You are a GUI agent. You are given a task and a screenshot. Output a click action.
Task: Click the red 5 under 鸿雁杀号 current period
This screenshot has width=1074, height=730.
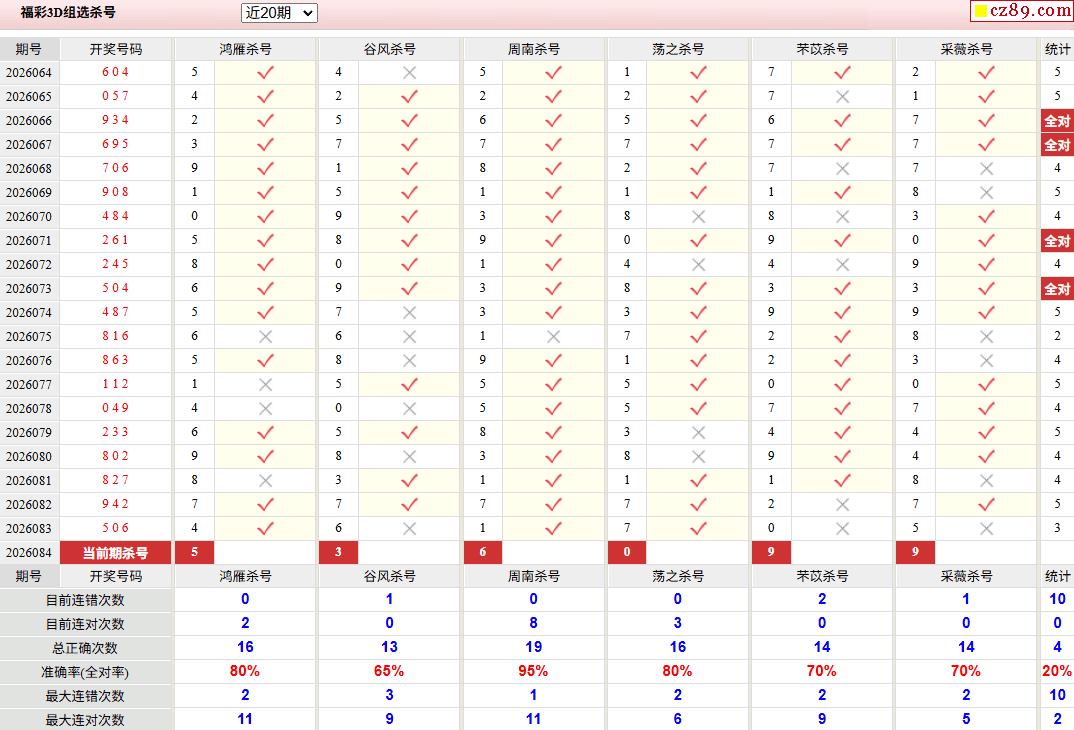coord(195,552)
